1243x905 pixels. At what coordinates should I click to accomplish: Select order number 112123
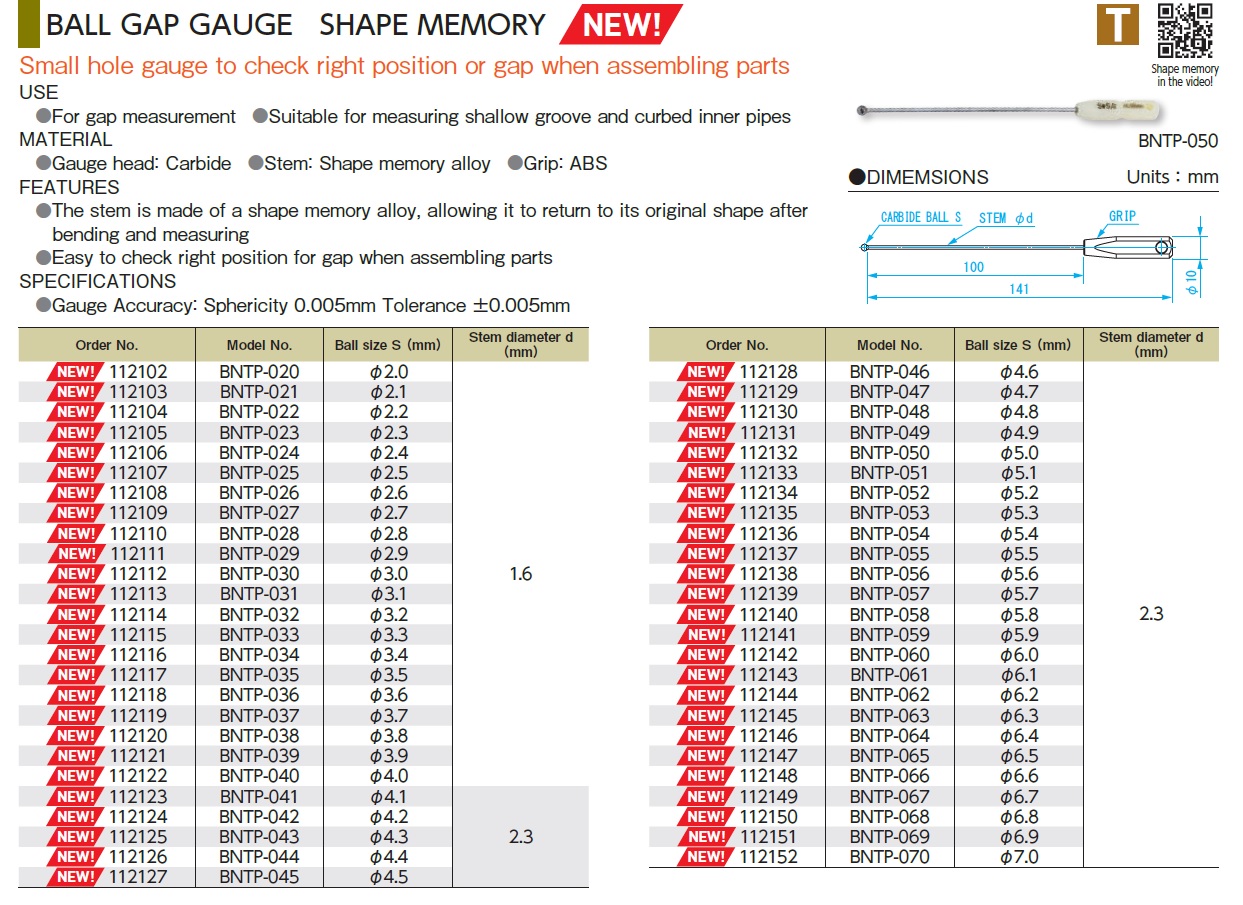tap(138, 797)
